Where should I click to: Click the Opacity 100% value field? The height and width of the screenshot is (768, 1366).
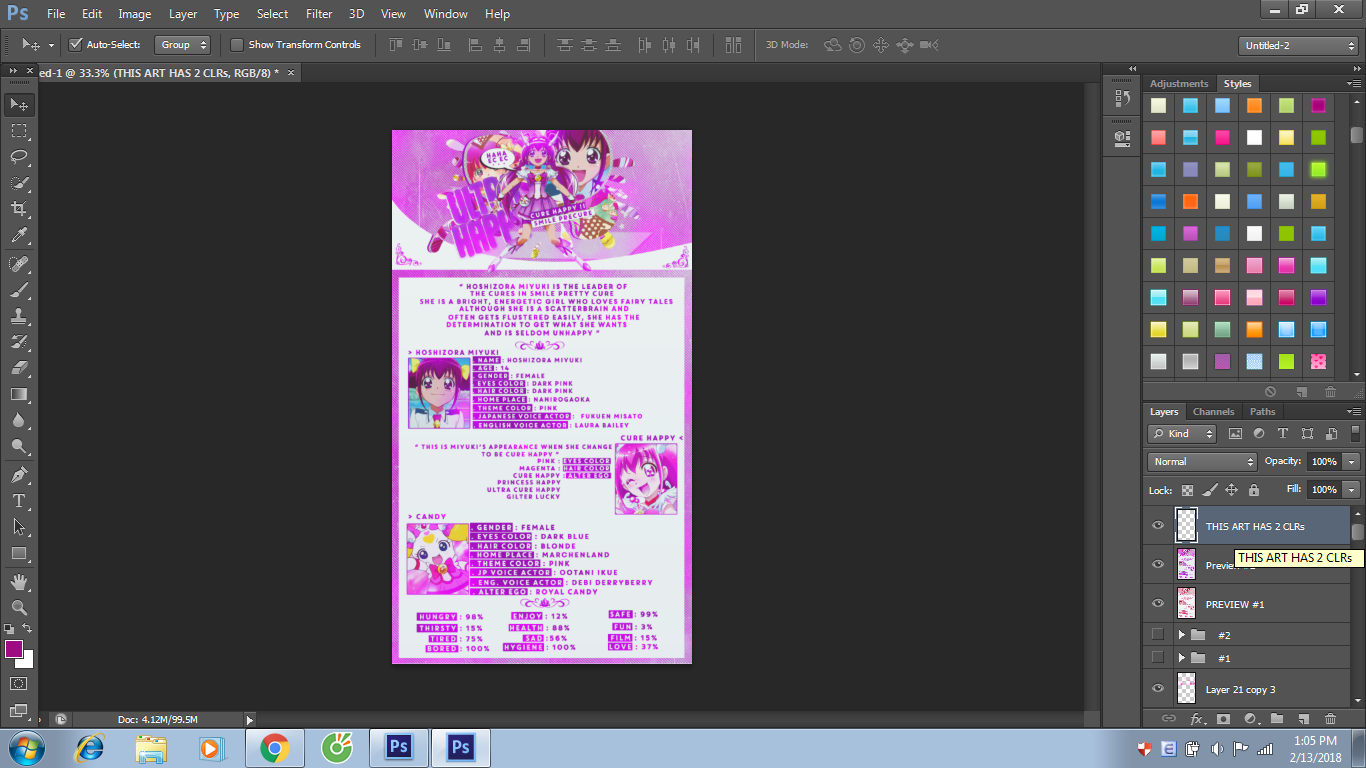(x=1324, y=462)
